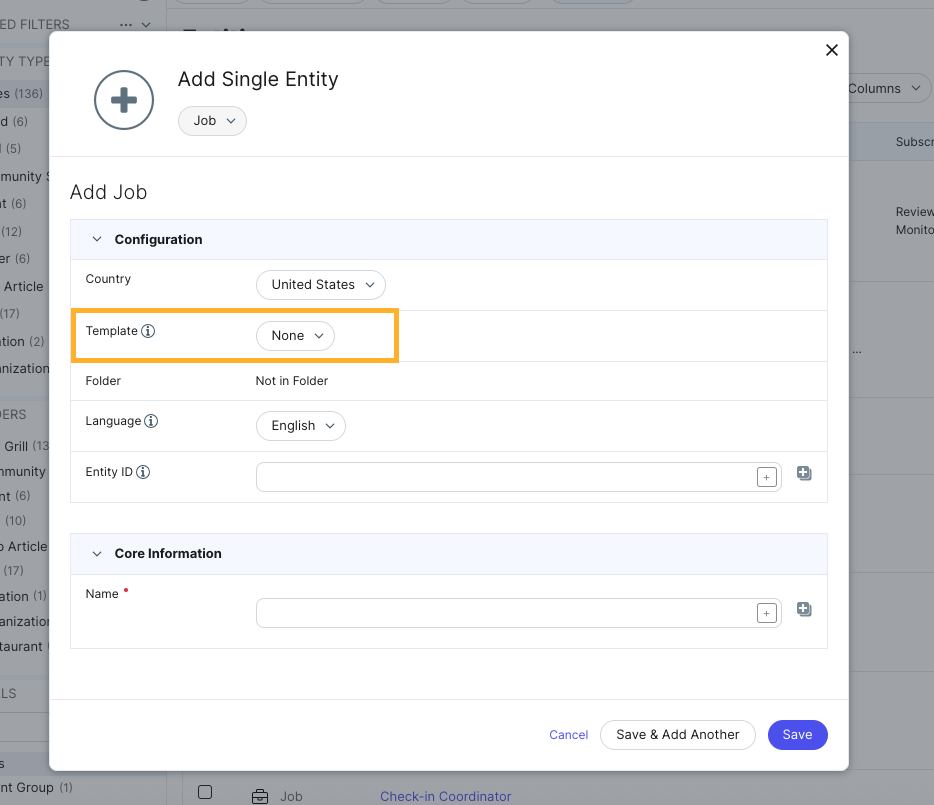The height and width of the screenshot is (805, 934).
Task: Collapse the Configuration section
Action: point(97,239)
